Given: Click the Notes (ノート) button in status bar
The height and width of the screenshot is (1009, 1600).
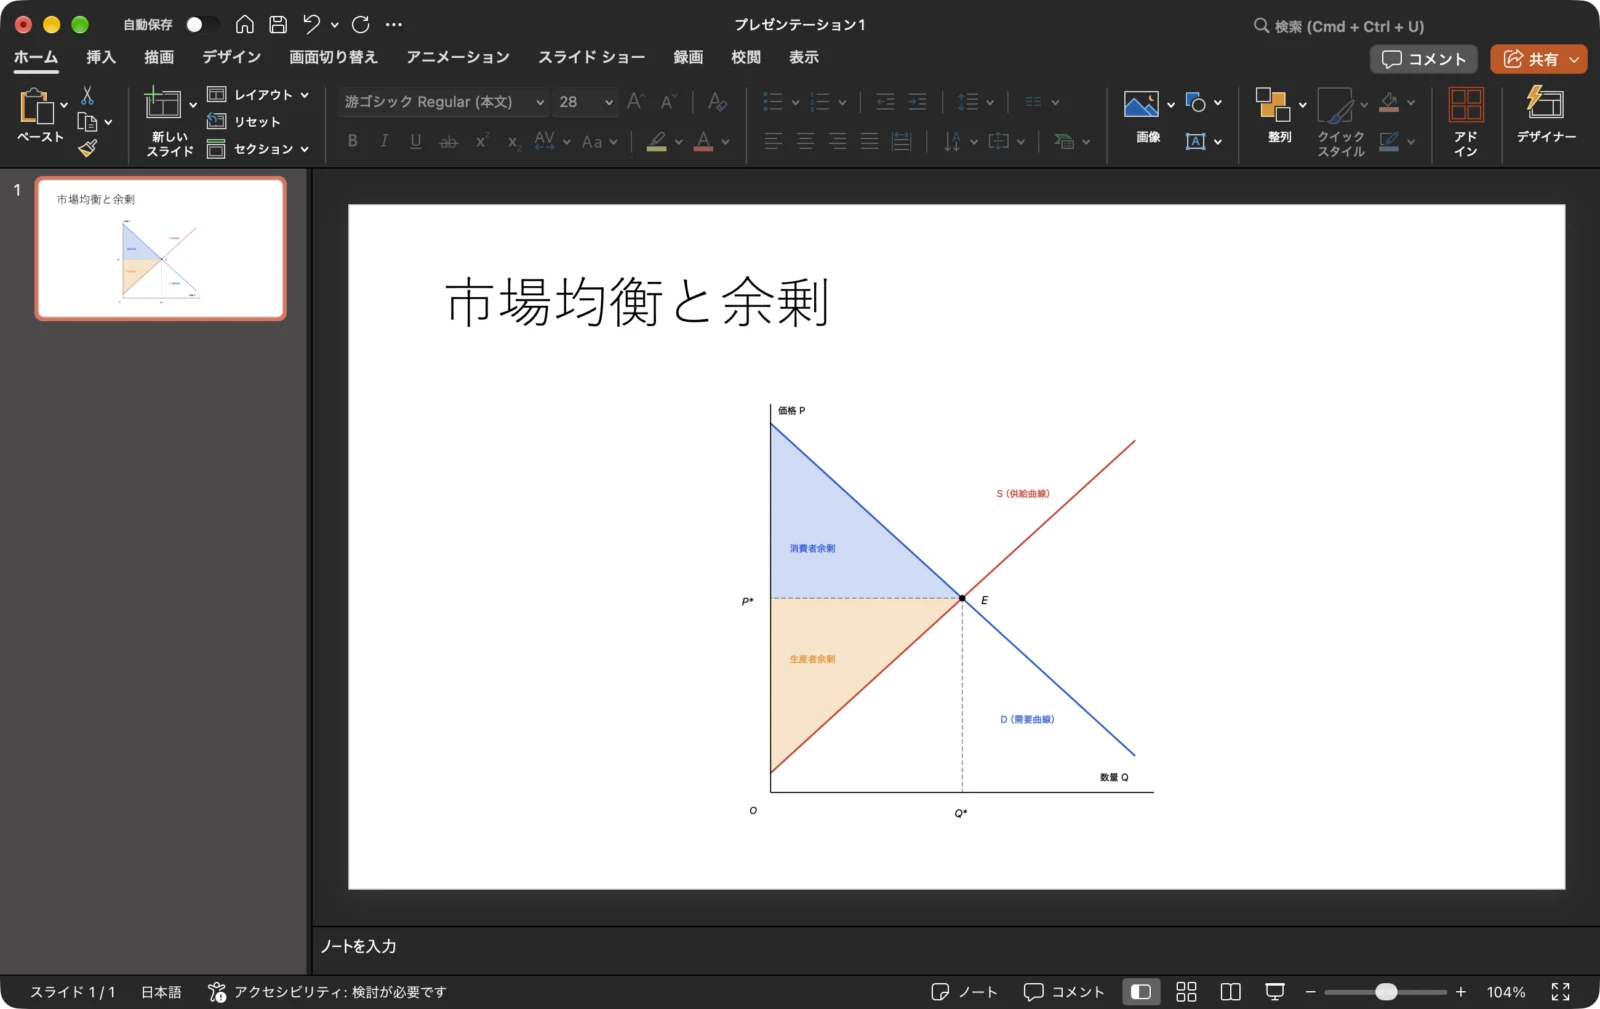Looking at the screenshot, I should [x=964, y=992].
